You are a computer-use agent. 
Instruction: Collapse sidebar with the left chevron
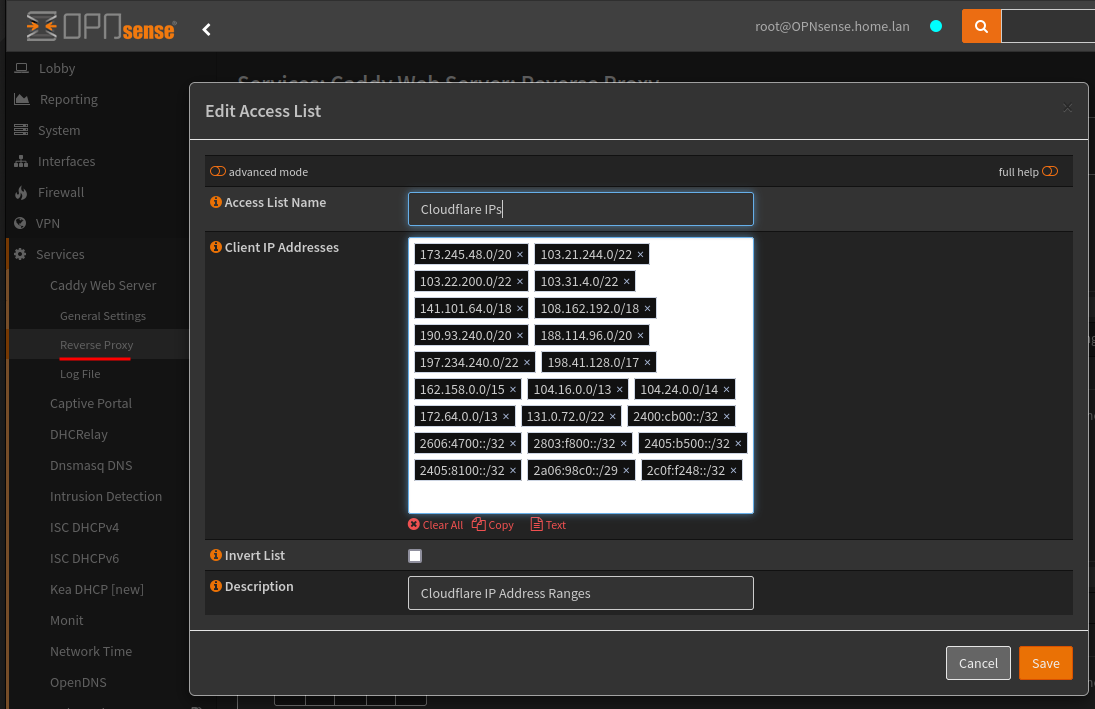click(x=206, y=29)
